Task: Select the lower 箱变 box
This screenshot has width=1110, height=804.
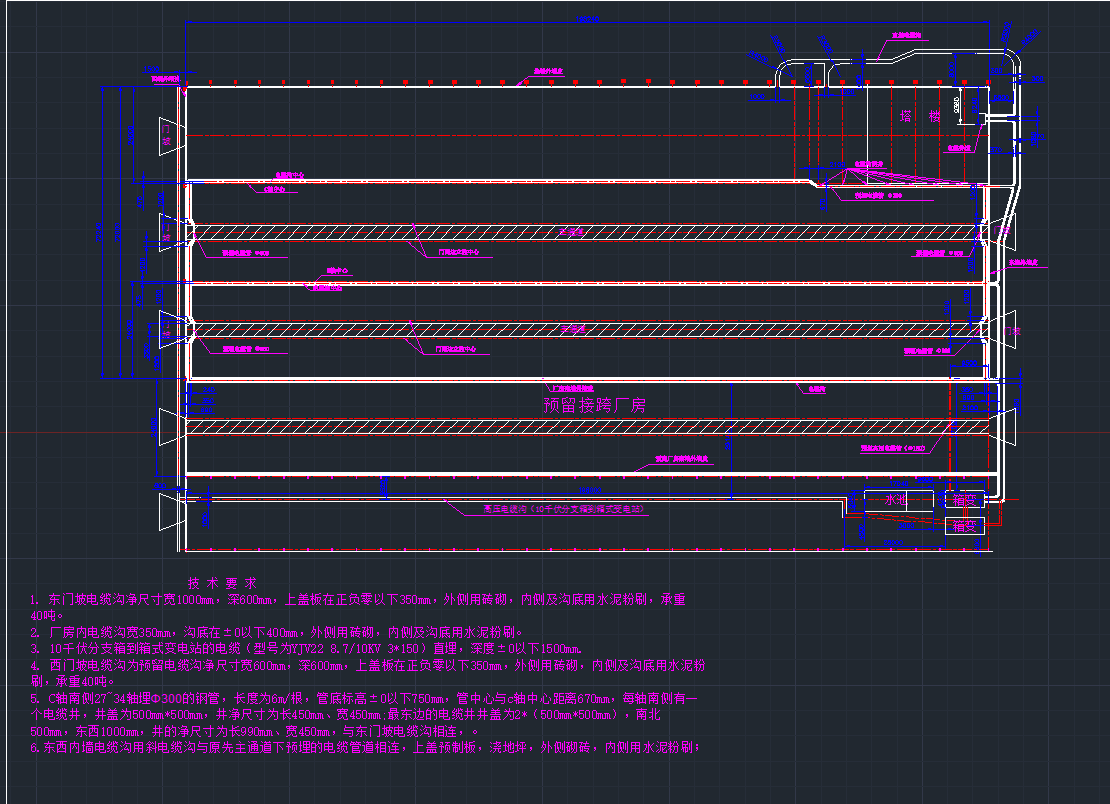Action: [x=964, y=525]
